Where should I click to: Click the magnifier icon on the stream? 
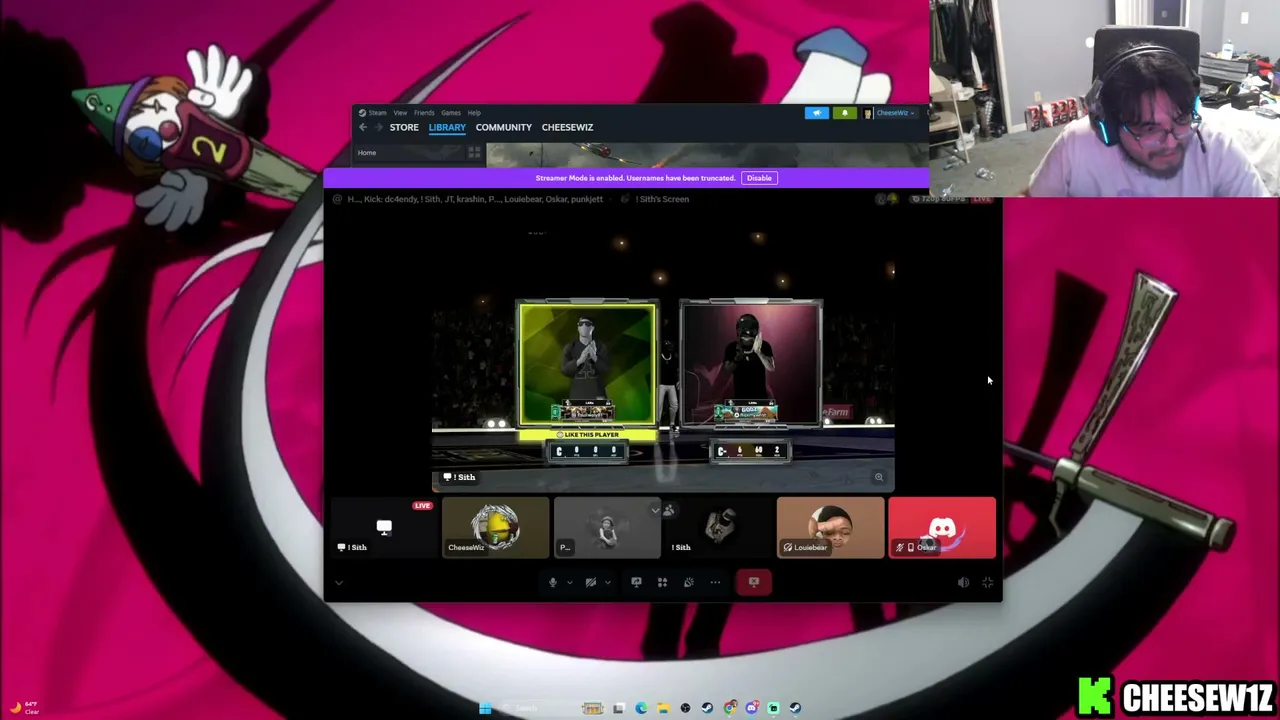pos(879,477)
